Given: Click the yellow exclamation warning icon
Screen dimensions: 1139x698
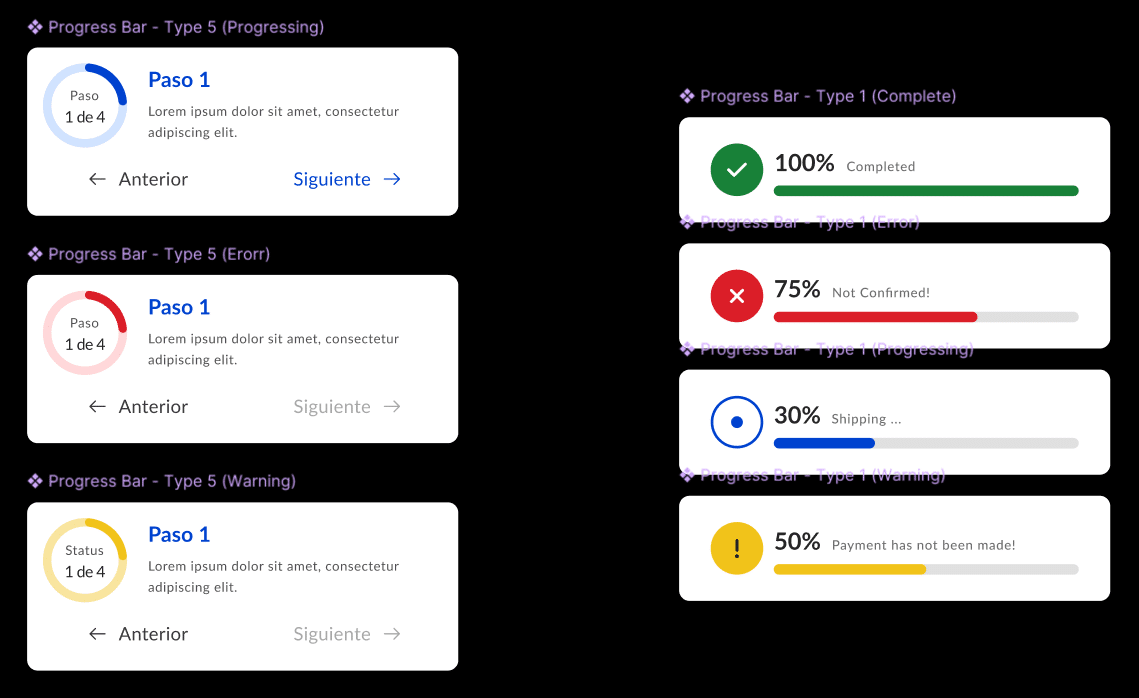Looking at the screenshot, I should click(737, 548).
